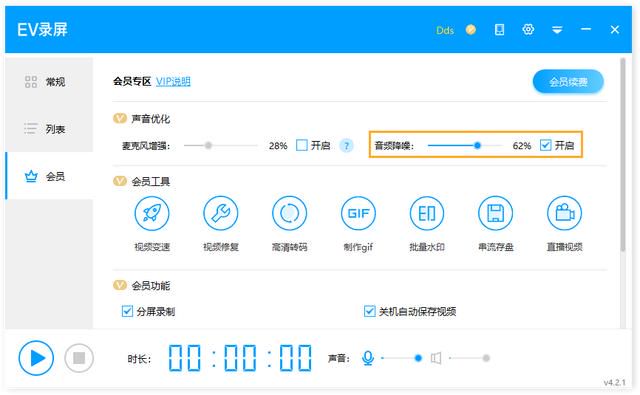This screenshot has height=395, width=640.
Task: Open the 直播视频 camera tool
Action: click(x=564, y=213)
